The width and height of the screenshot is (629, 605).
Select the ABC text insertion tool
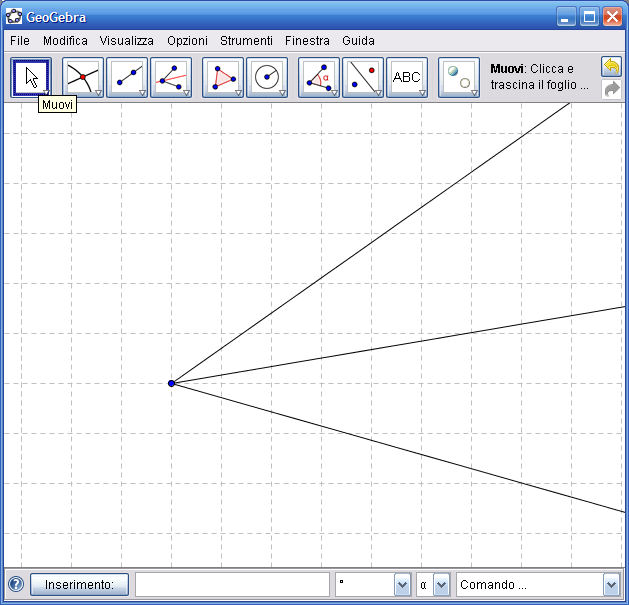(407, 77)
